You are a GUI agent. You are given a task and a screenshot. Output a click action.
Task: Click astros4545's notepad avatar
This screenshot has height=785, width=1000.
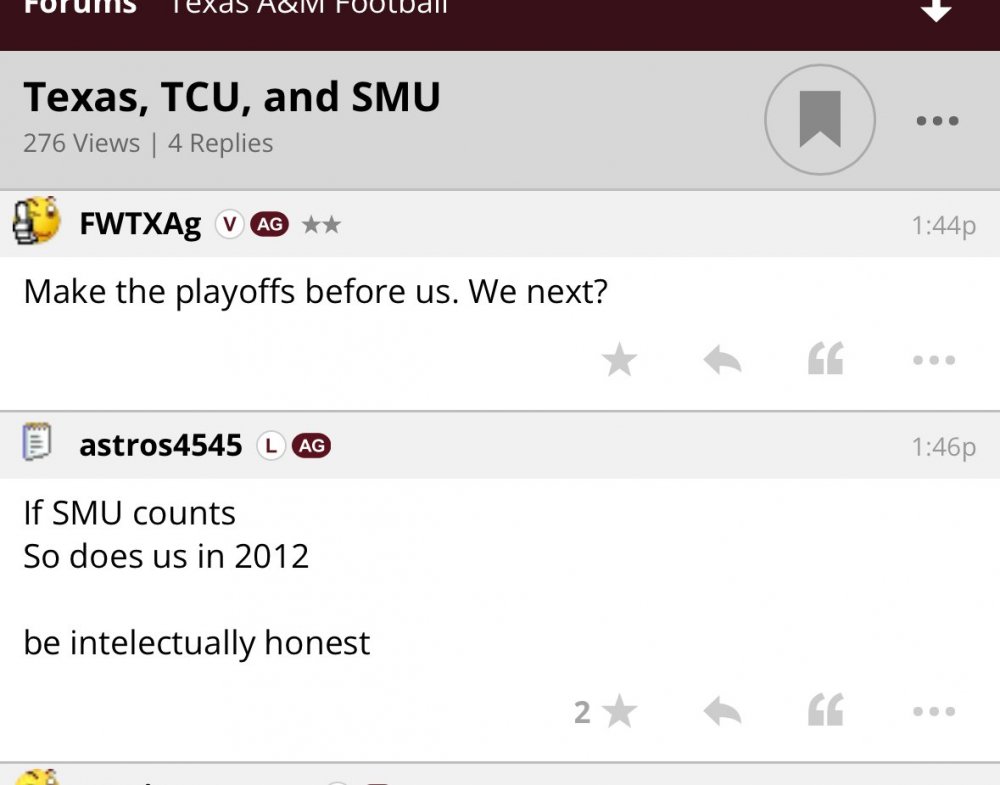click(x=37, y=443)
